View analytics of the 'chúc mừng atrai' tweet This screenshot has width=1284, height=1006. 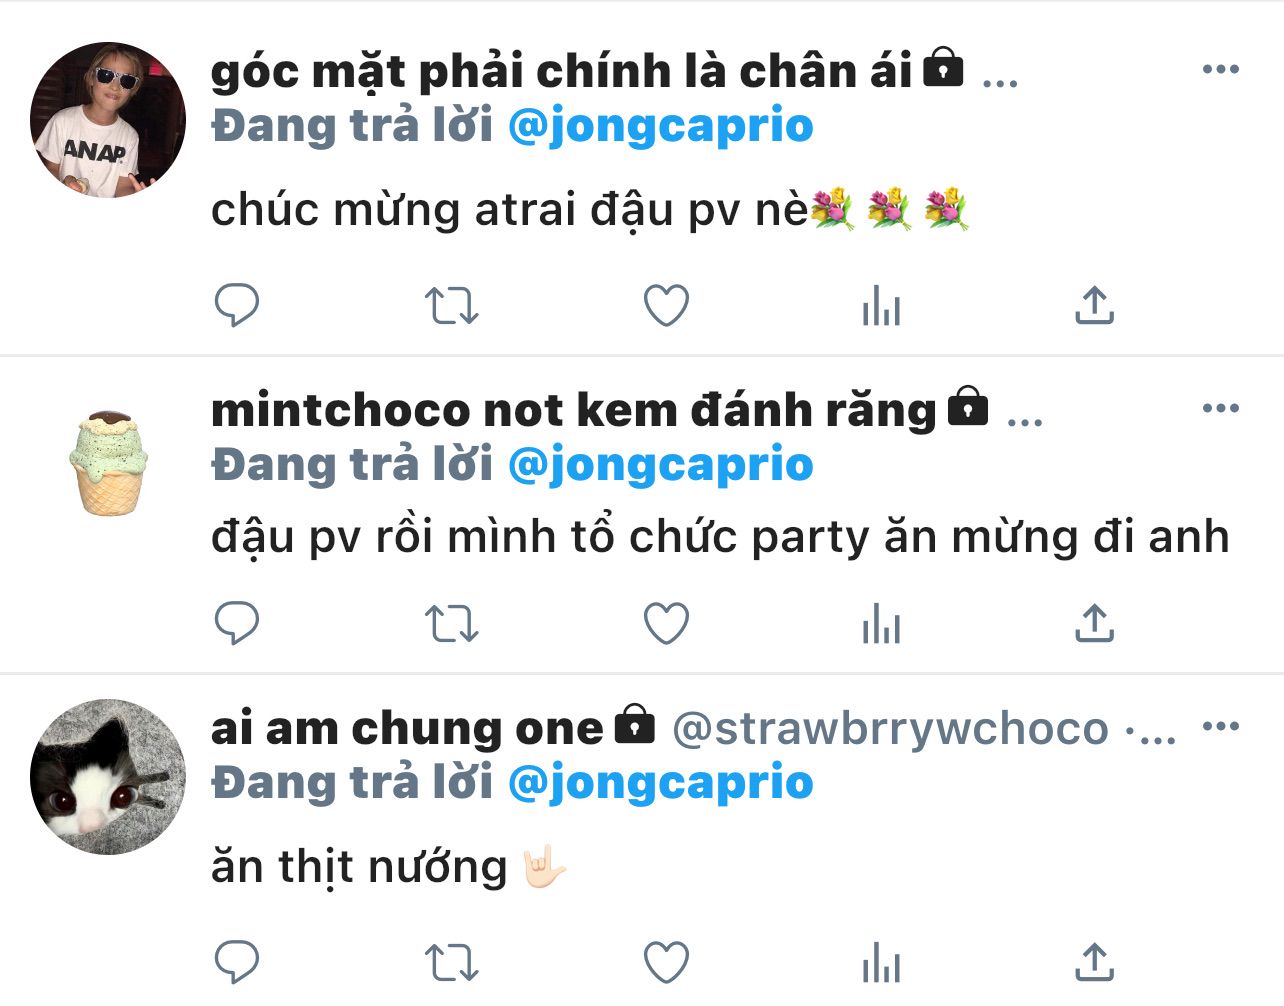881,306
